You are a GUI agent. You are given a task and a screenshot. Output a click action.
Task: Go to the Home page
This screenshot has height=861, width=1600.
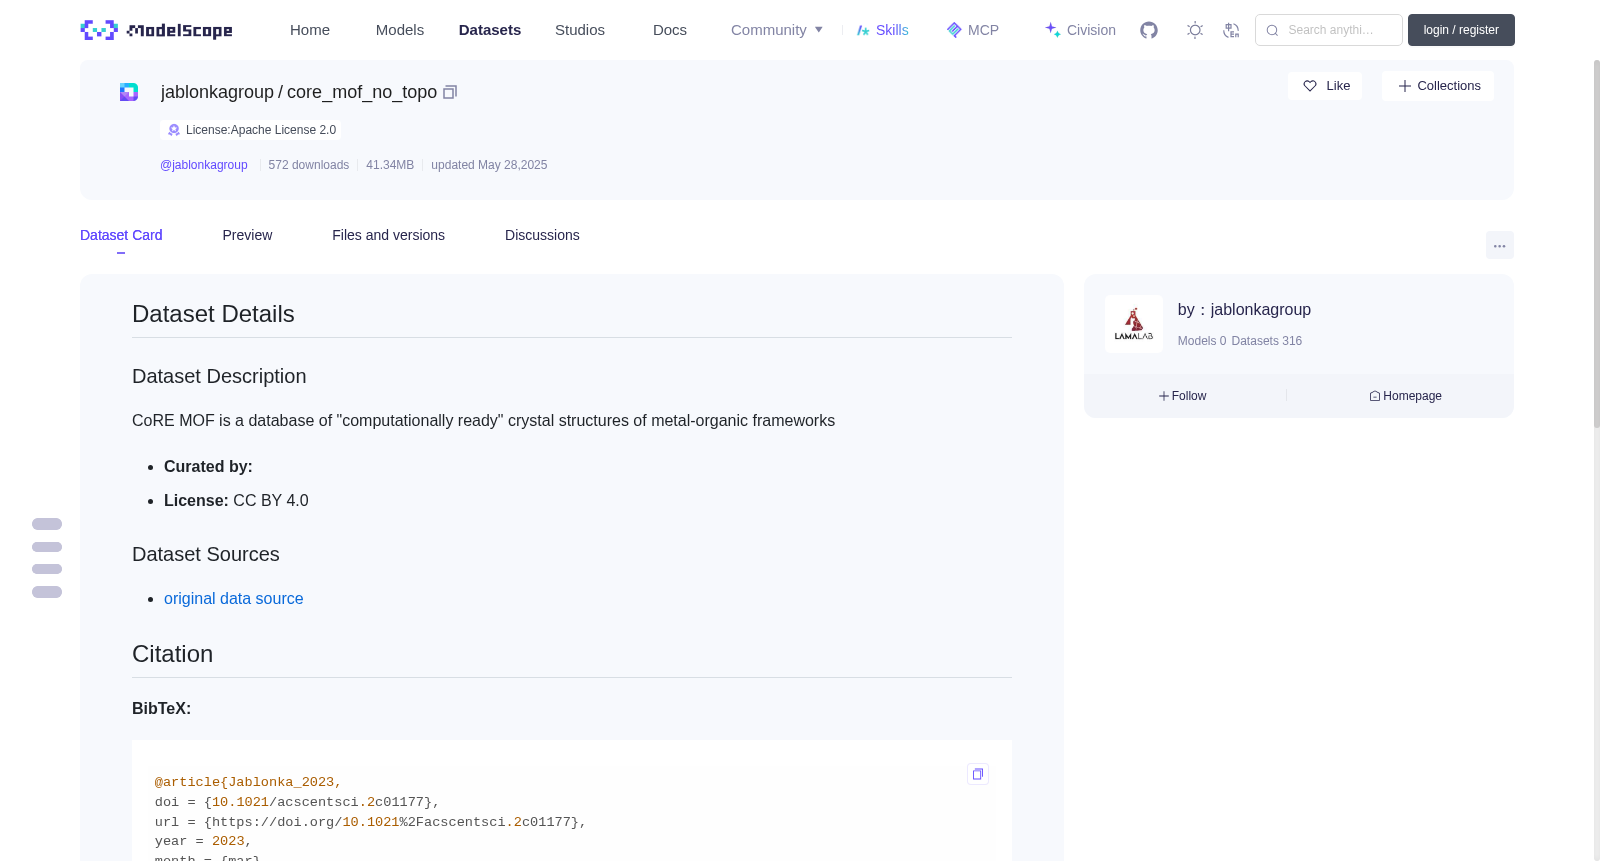tap(310, 30)
